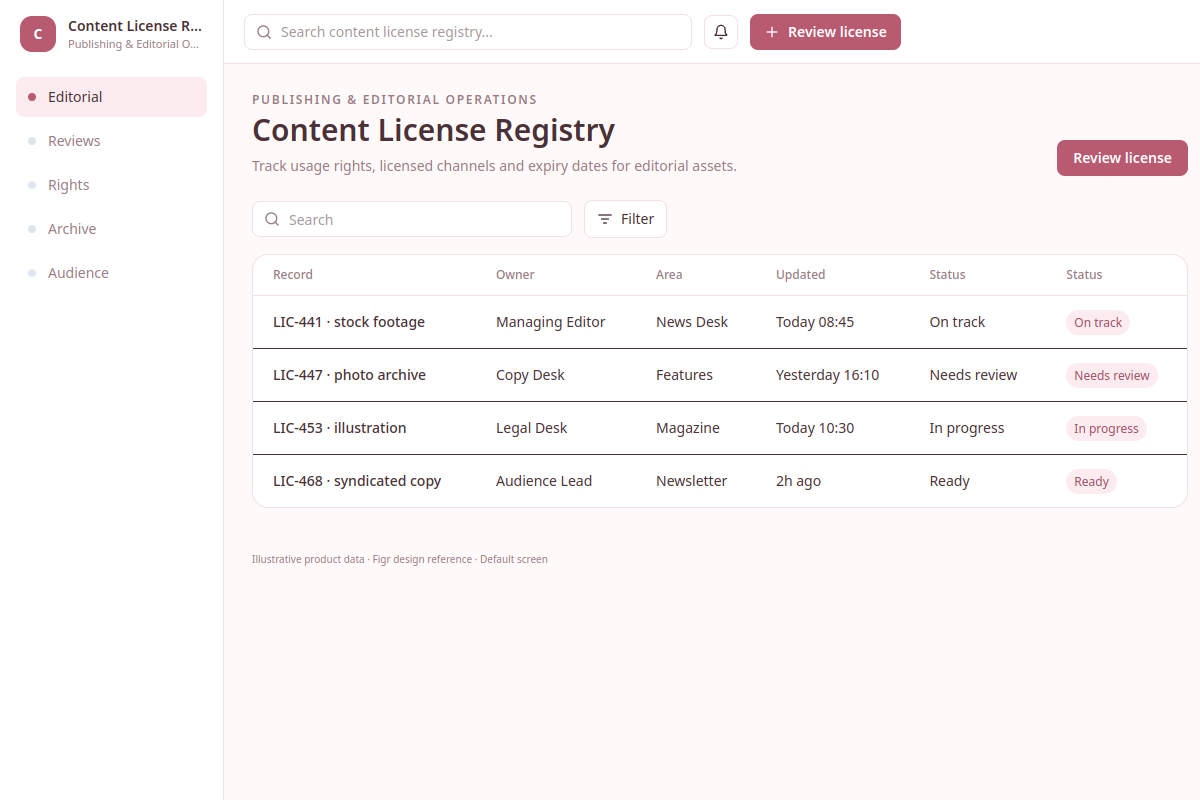
Task: Click the Ready status badge
Action: tap(1091, 481)
